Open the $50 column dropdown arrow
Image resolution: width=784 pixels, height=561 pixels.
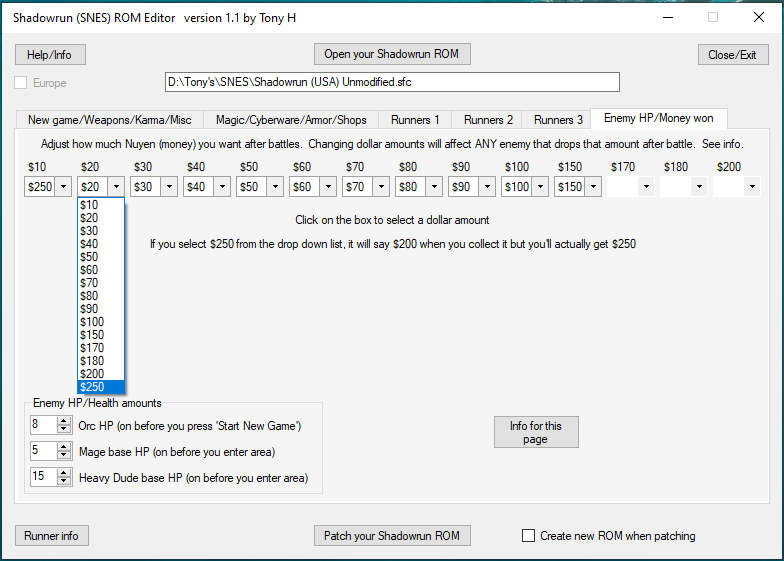tap(275, 187)
